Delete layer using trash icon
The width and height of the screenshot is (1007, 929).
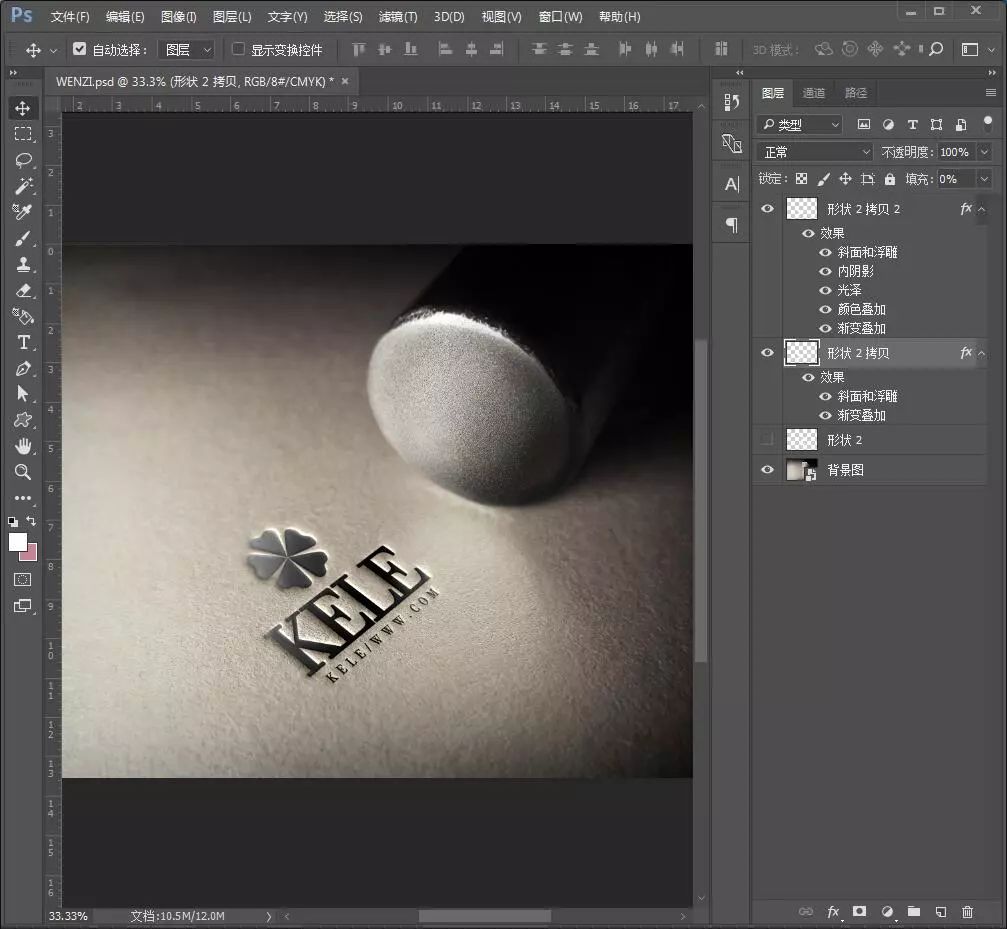click(967, 912)
